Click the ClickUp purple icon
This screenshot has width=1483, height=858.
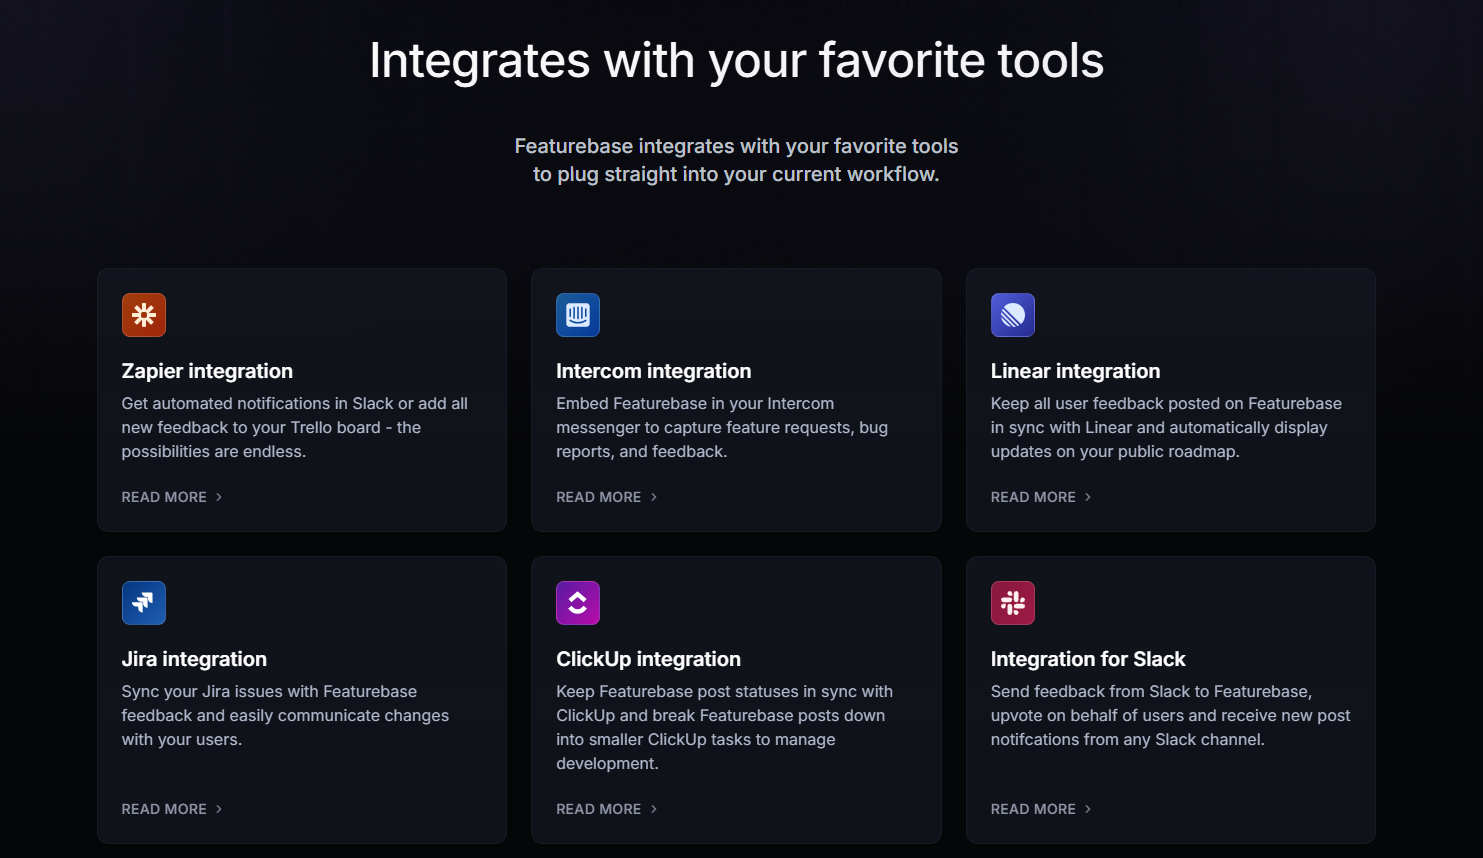click(x=578, y=603)
